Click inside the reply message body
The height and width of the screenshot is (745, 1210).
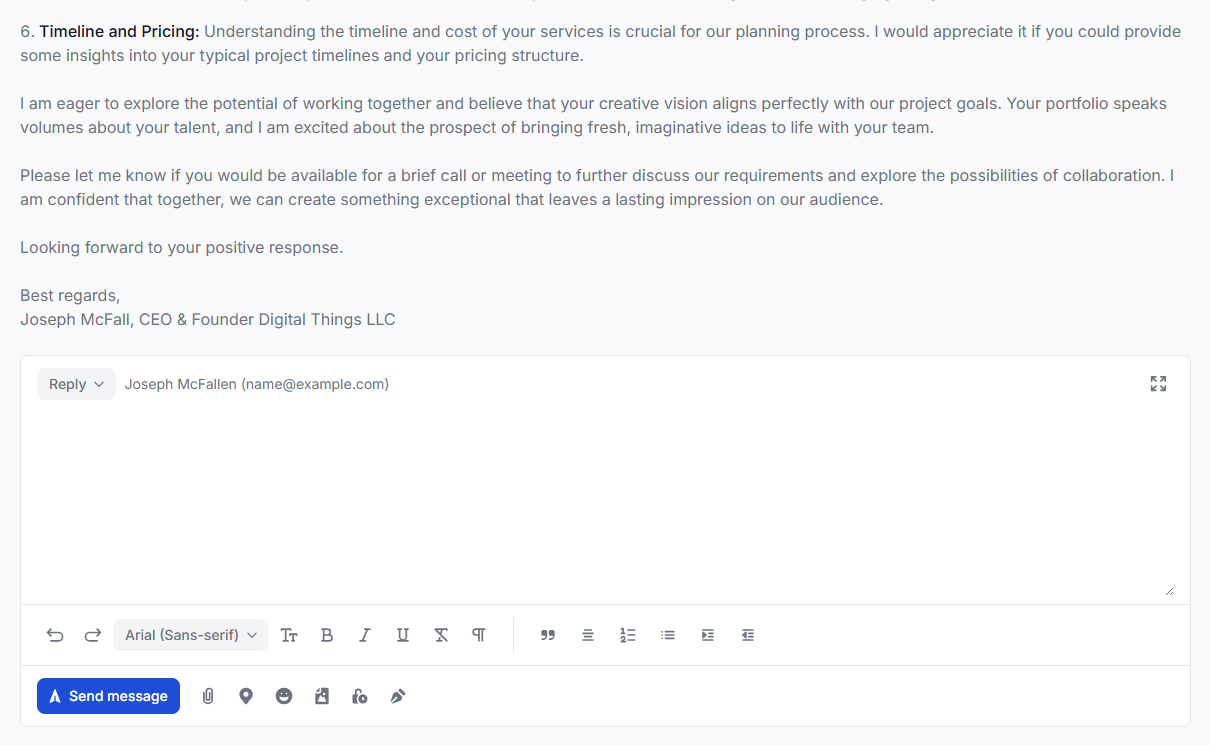pyautogui.click(x=600, y=500)
